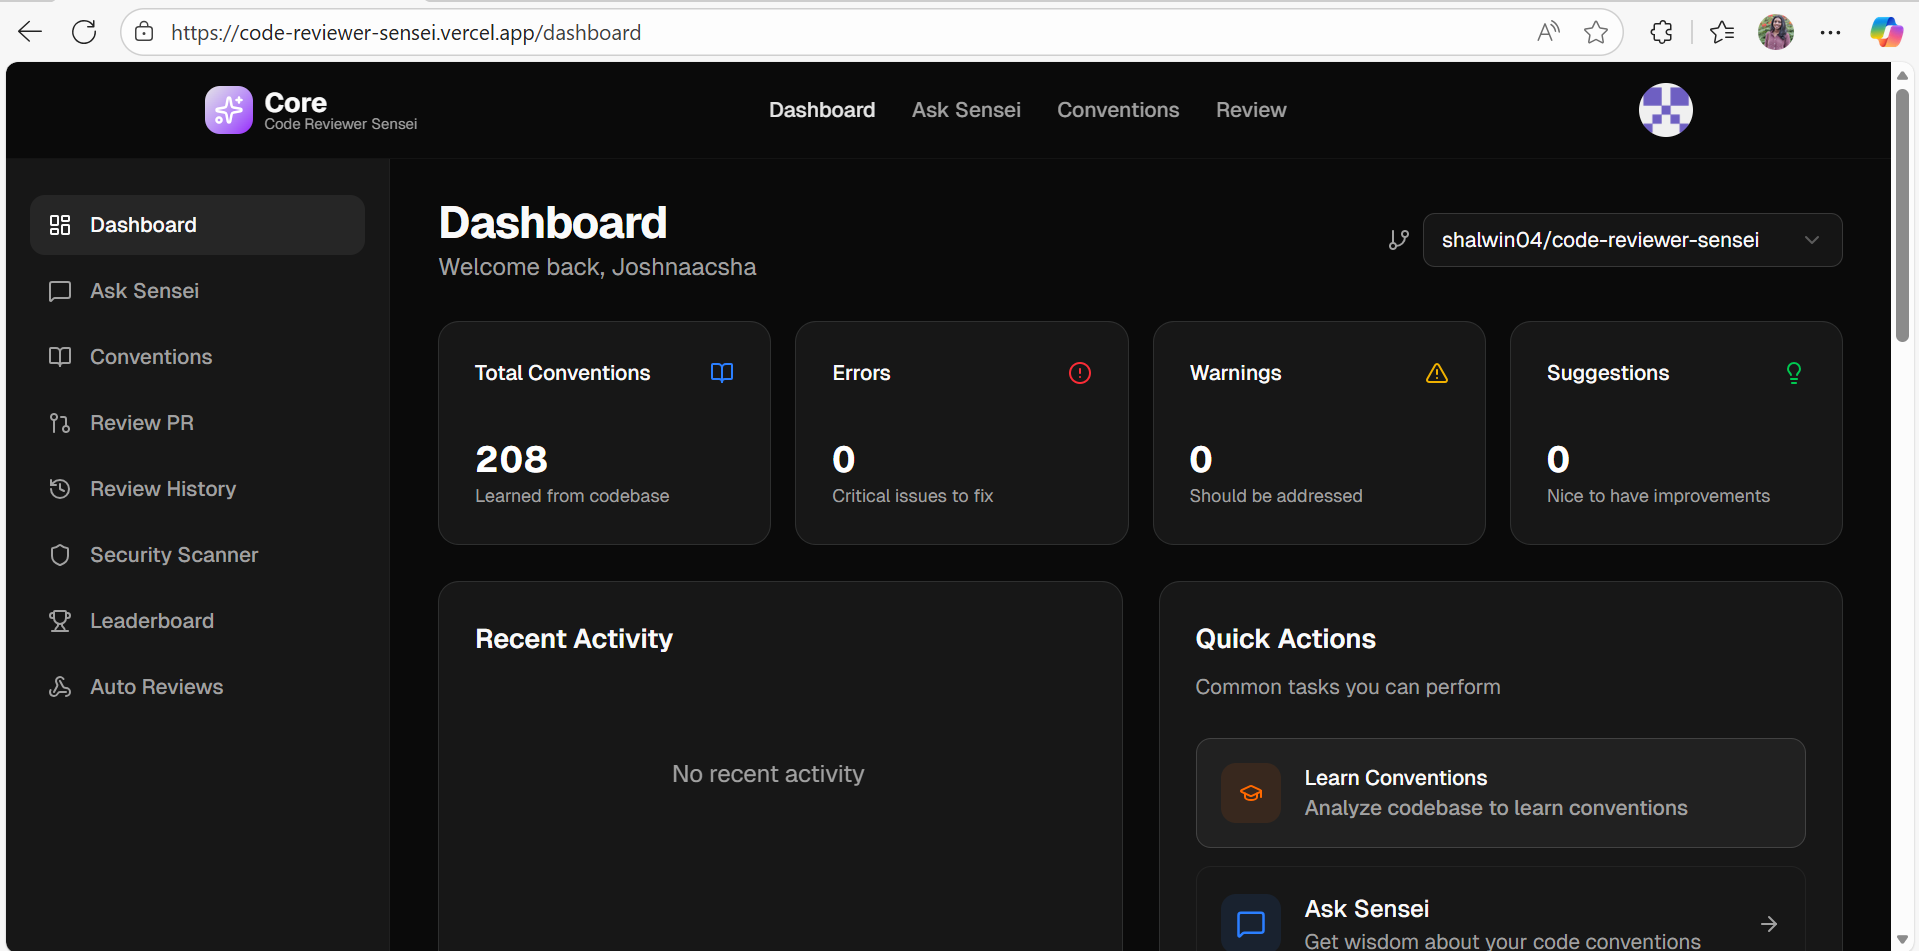Open Ask Sensei in the top navigation

tap(966, 110)
